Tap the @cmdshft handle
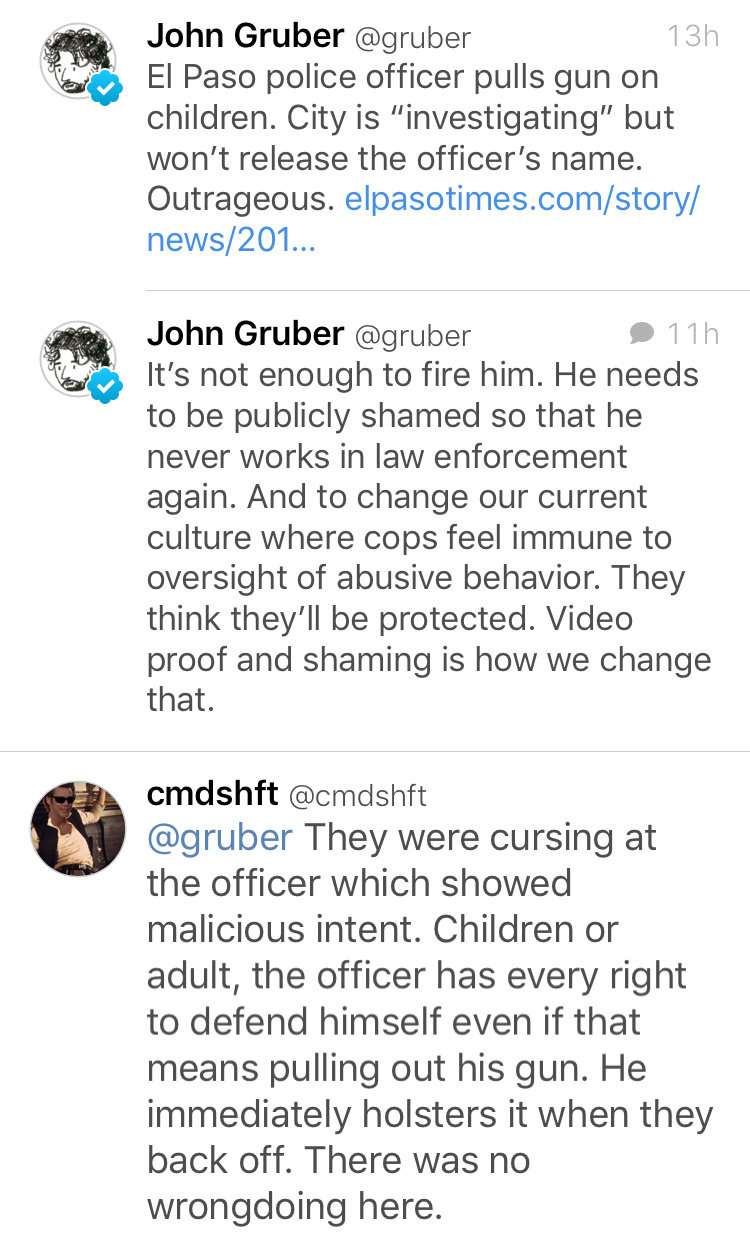750x1245 pixels. (x=357, y=795)
